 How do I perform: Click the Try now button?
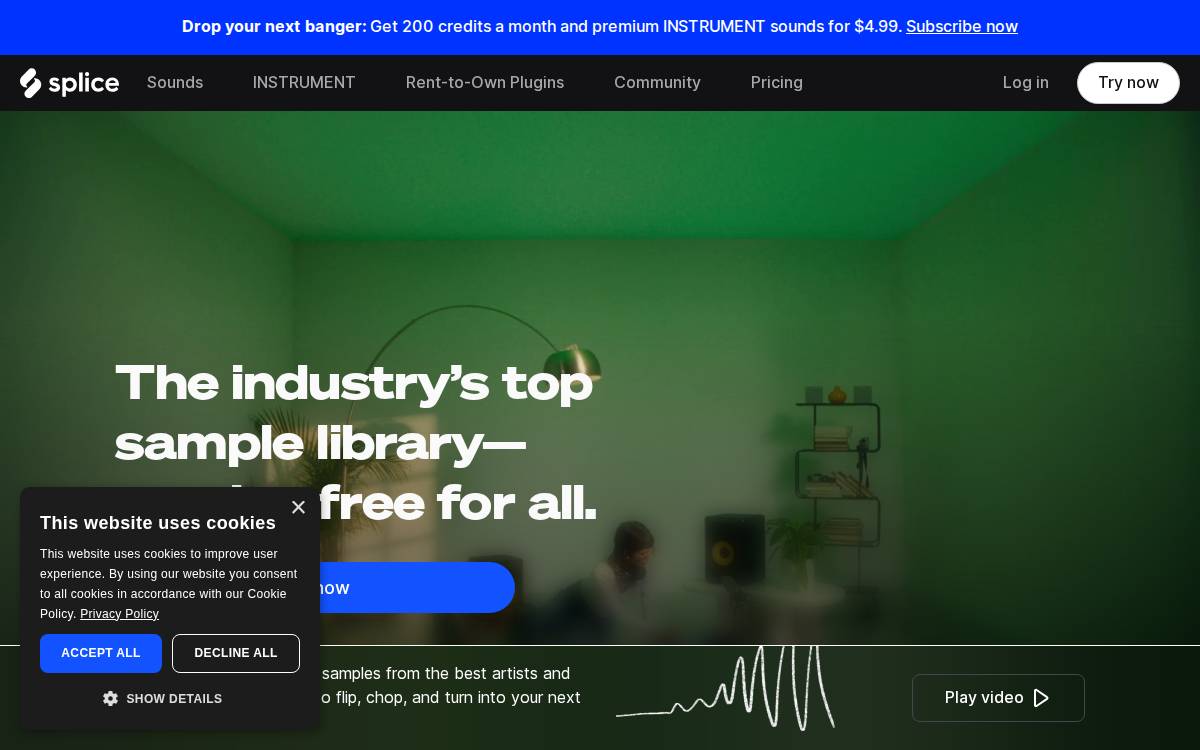click(1128, 83)
